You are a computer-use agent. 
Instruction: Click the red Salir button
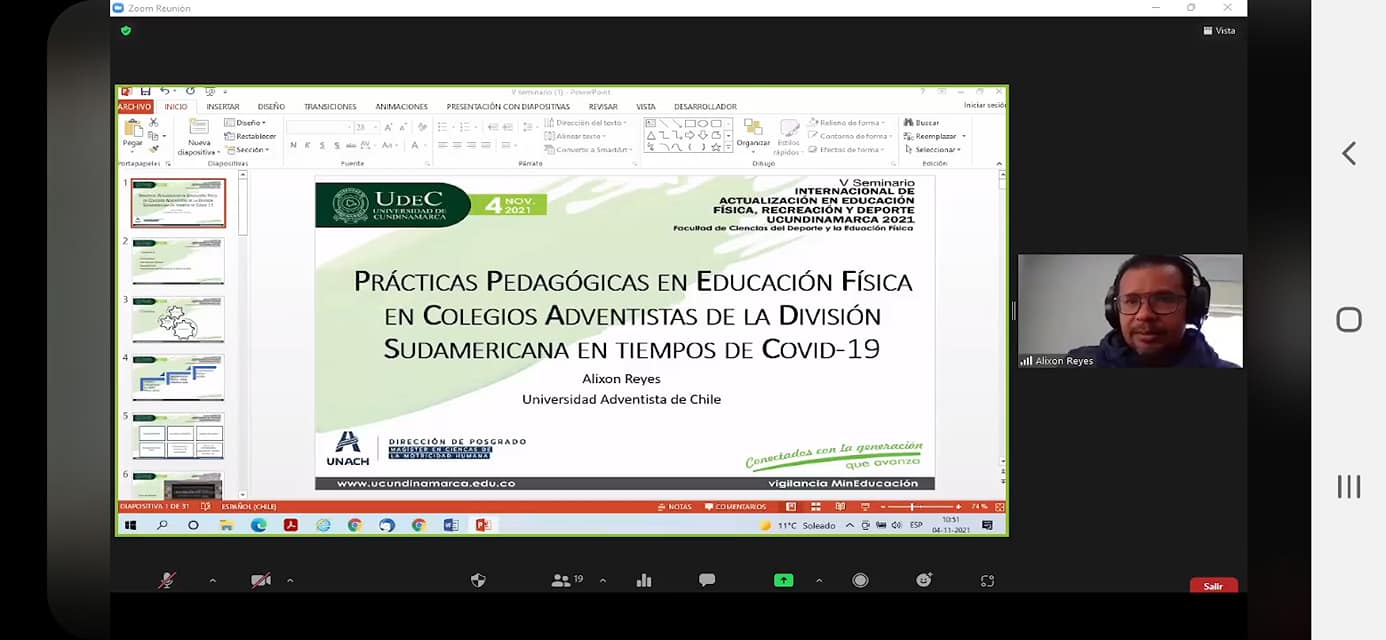1213,586
